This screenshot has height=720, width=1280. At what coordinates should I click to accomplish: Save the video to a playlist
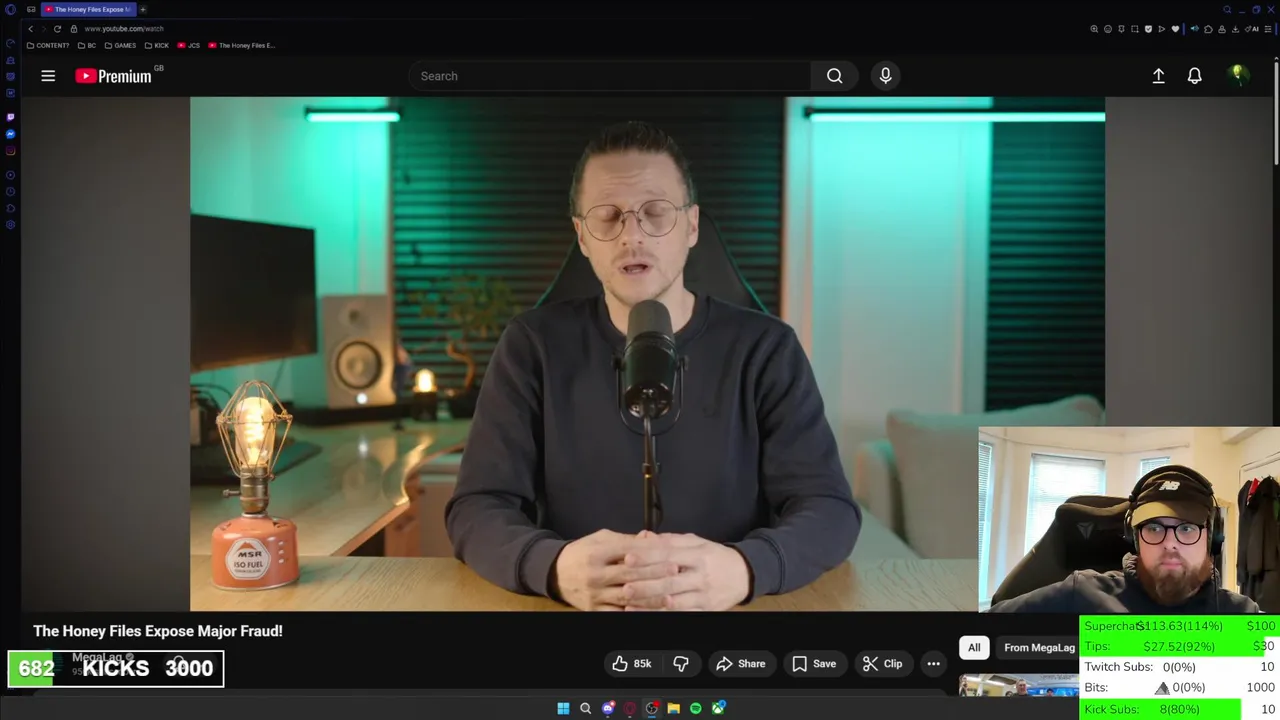[814, 664]
